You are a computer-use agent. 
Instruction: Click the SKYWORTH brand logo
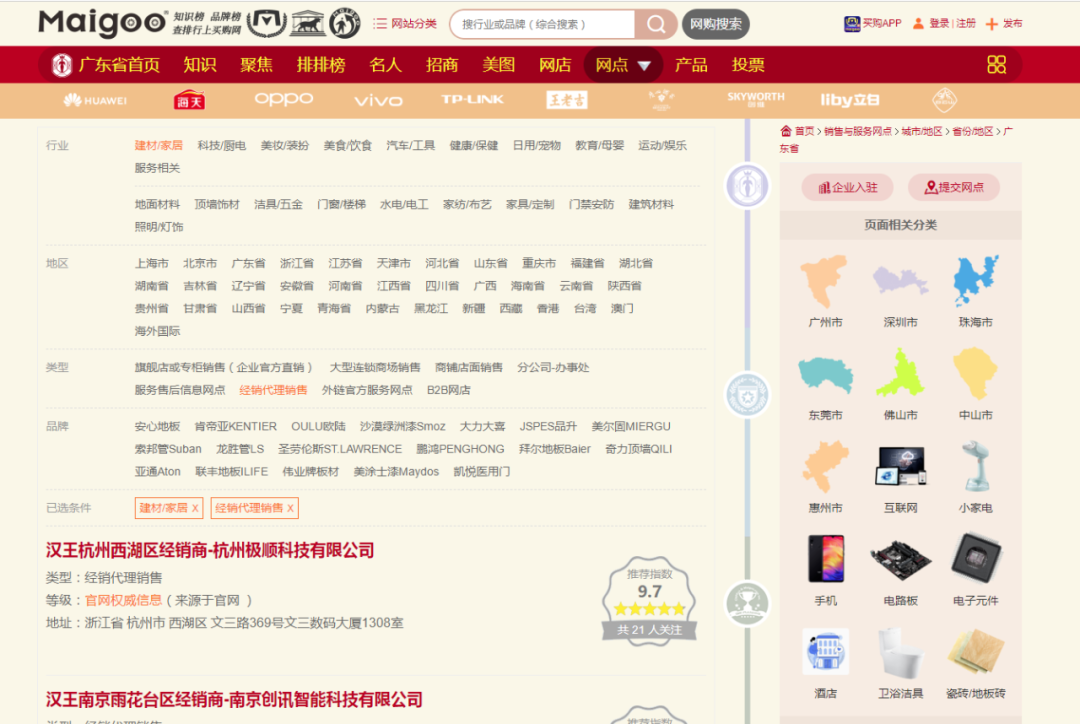coord(756,99)
